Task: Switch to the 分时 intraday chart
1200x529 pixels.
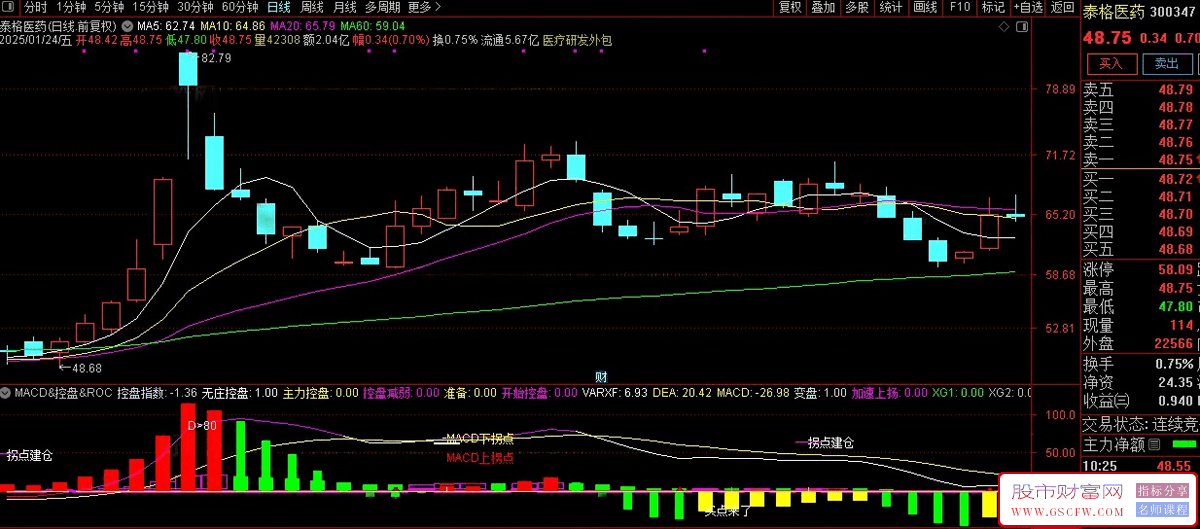Action: point(36,7)
